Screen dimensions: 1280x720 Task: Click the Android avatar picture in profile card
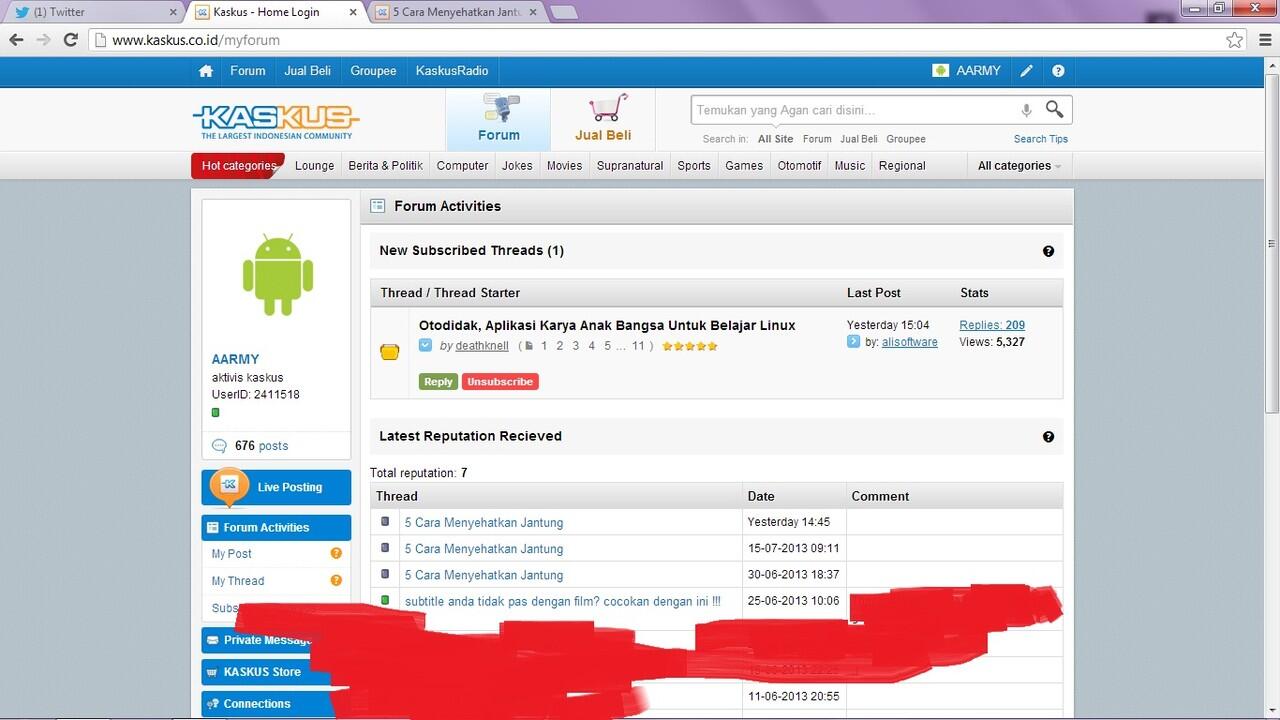click(278, 275)
